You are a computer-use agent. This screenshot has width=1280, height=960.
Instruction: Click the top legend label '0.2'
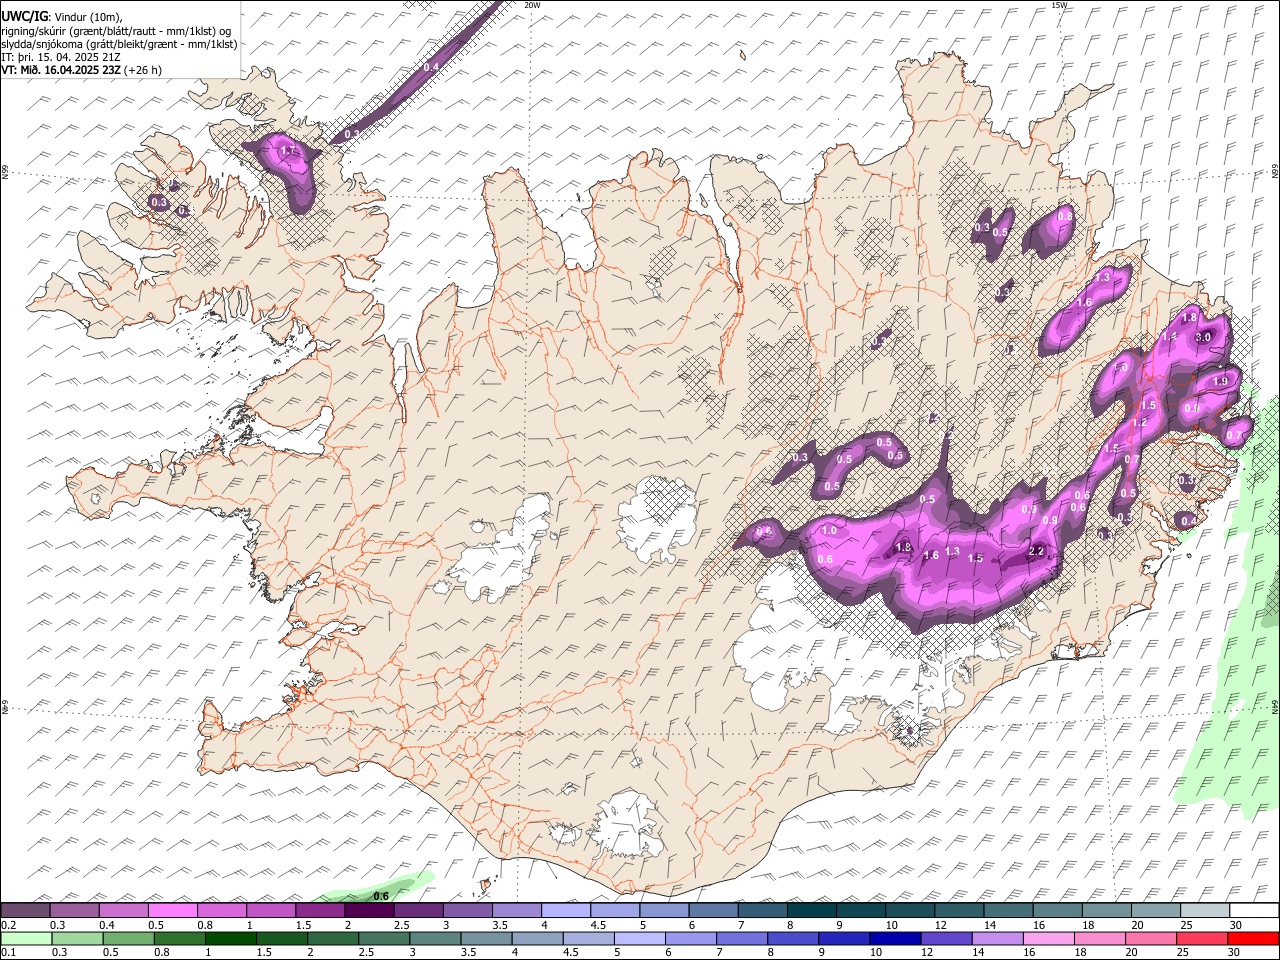point(8,925)
